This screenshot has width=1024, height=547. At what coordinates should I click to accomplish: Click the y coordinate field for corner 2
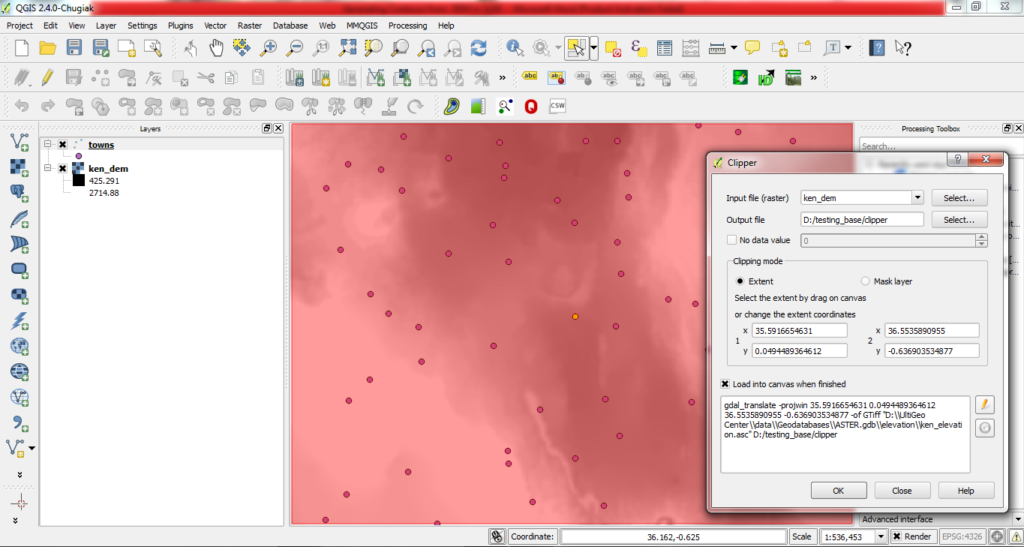932,351
